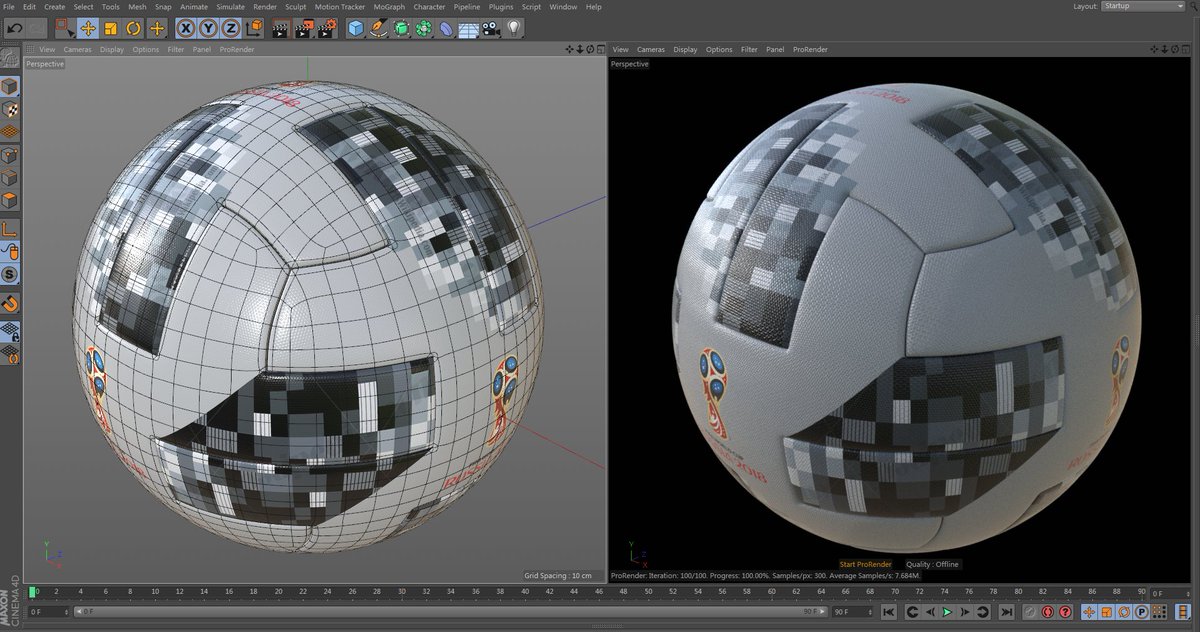The width and height of the screenshot is (1200, 632).
Task: Open left viewport Display menu
Action: [112, 49]
